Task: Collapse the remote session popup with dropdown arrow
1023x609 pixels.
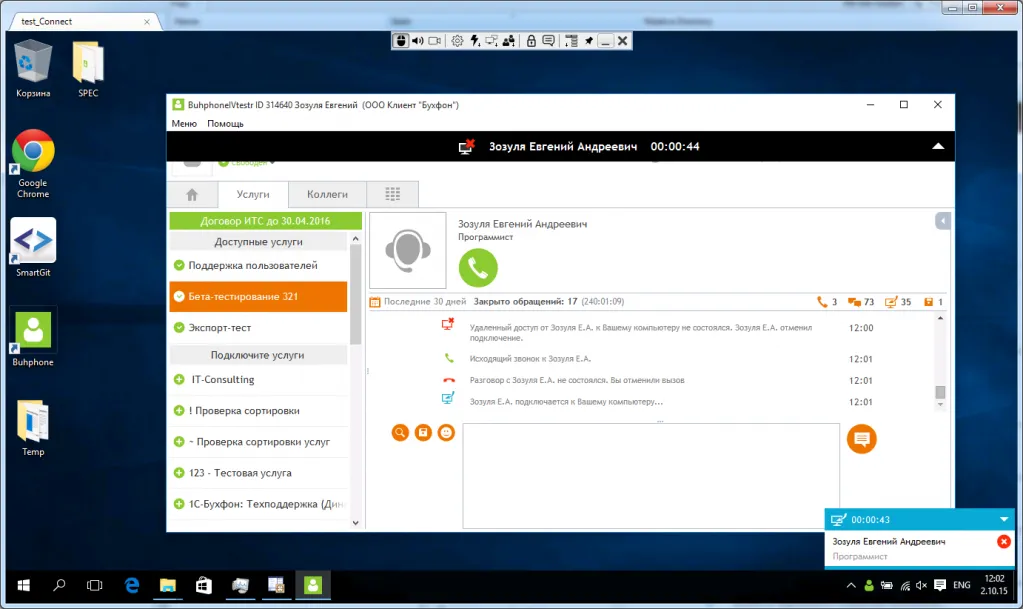Action: [1003, 519]
